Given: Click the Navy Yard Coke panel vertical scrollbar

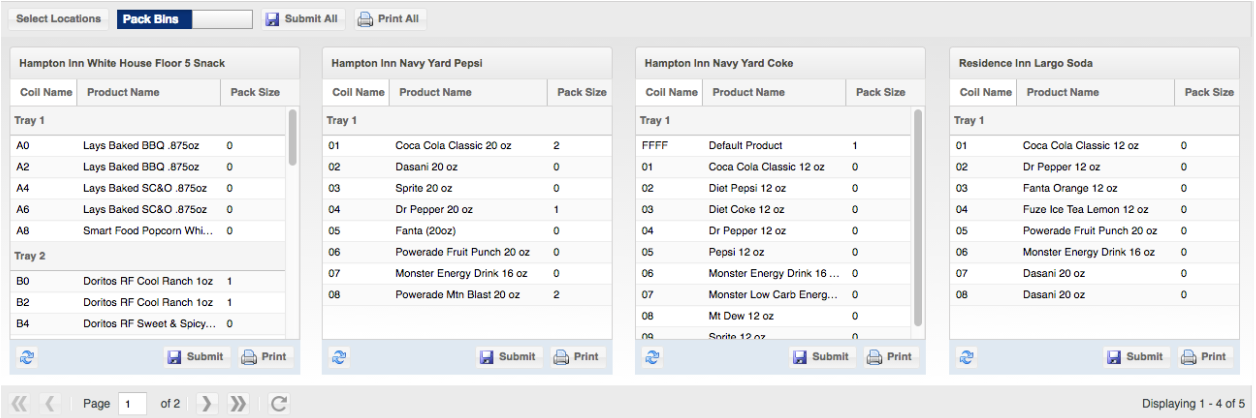Looking at the screenshot, I should (x=919, y=216).
